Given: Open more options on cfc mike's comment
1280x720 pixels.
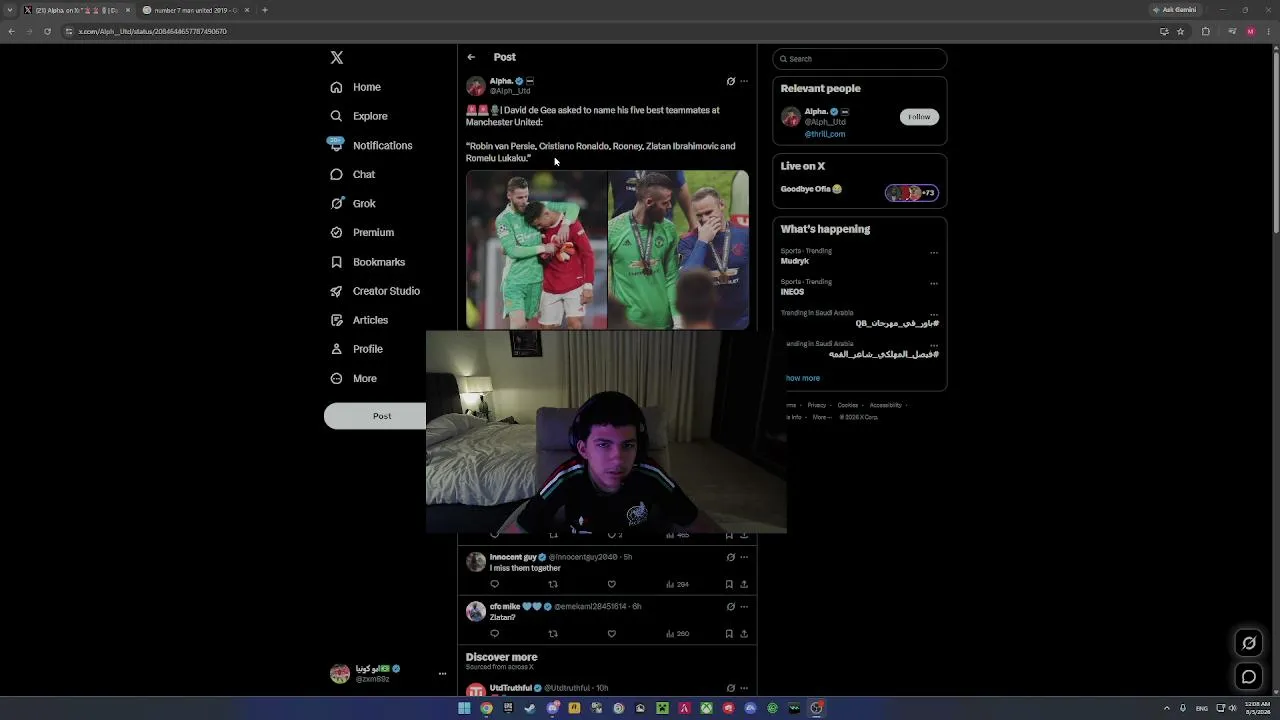Looking at the screenshot, I should click(x=744, y=606).
